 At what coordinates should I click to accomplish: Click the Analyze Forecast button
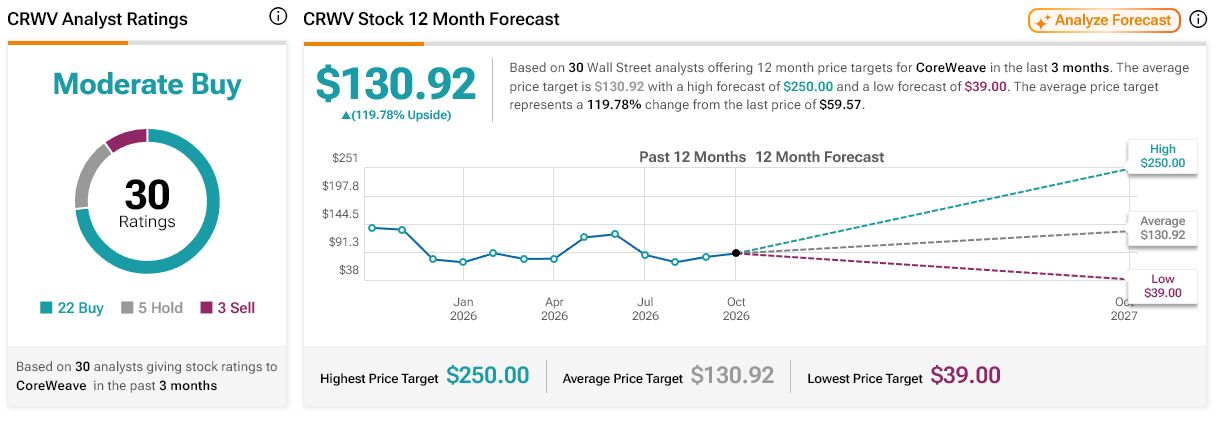pyautogui.click(x=1104, y=20)
